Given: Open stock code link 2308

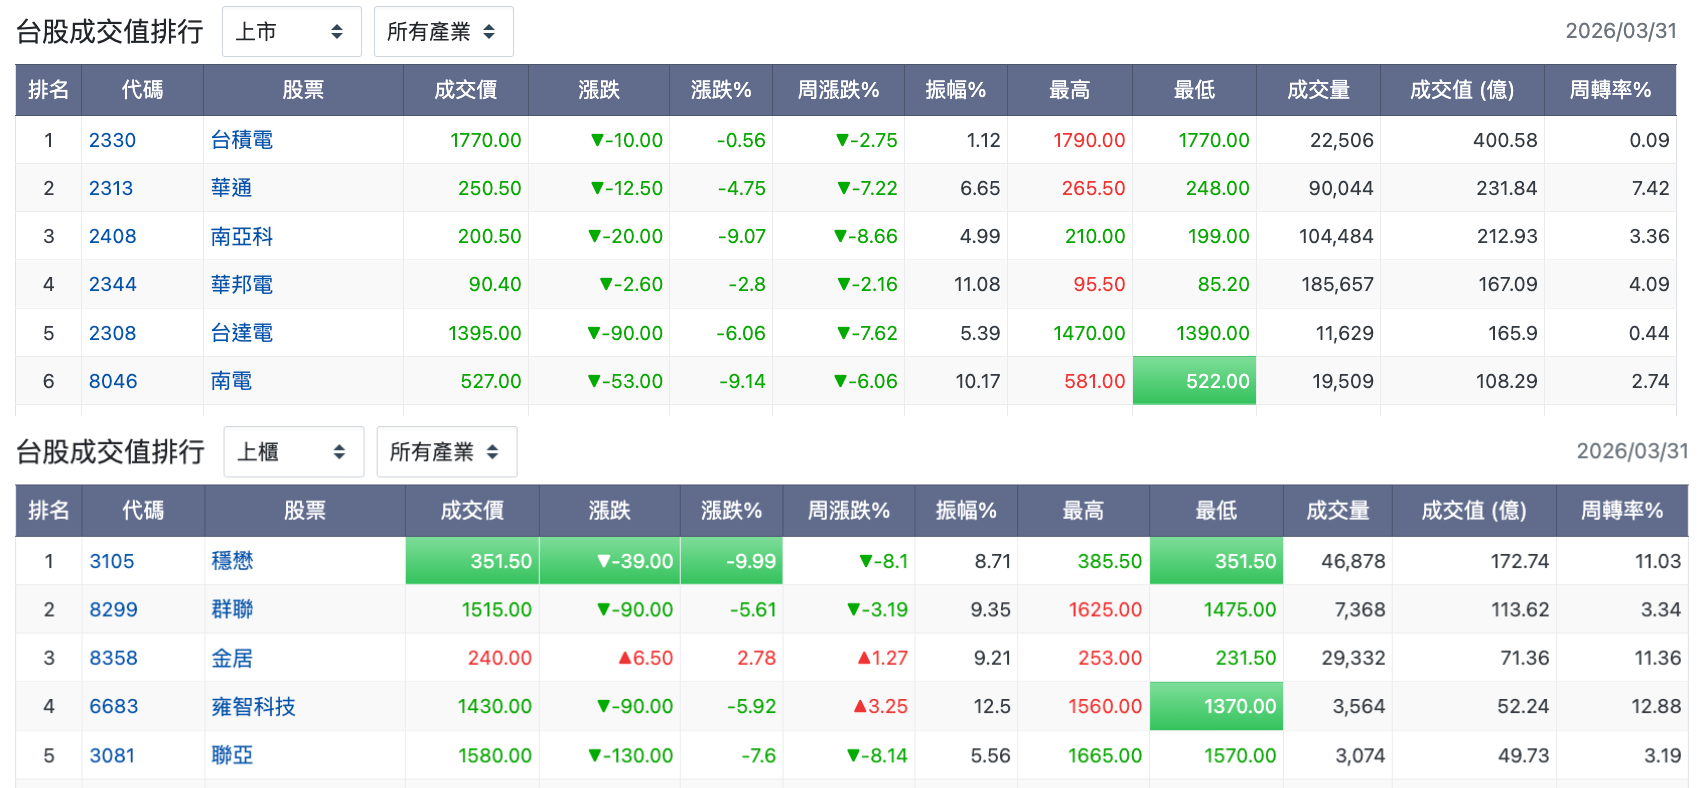Looking at the screenshot, I should click(112, 333).
